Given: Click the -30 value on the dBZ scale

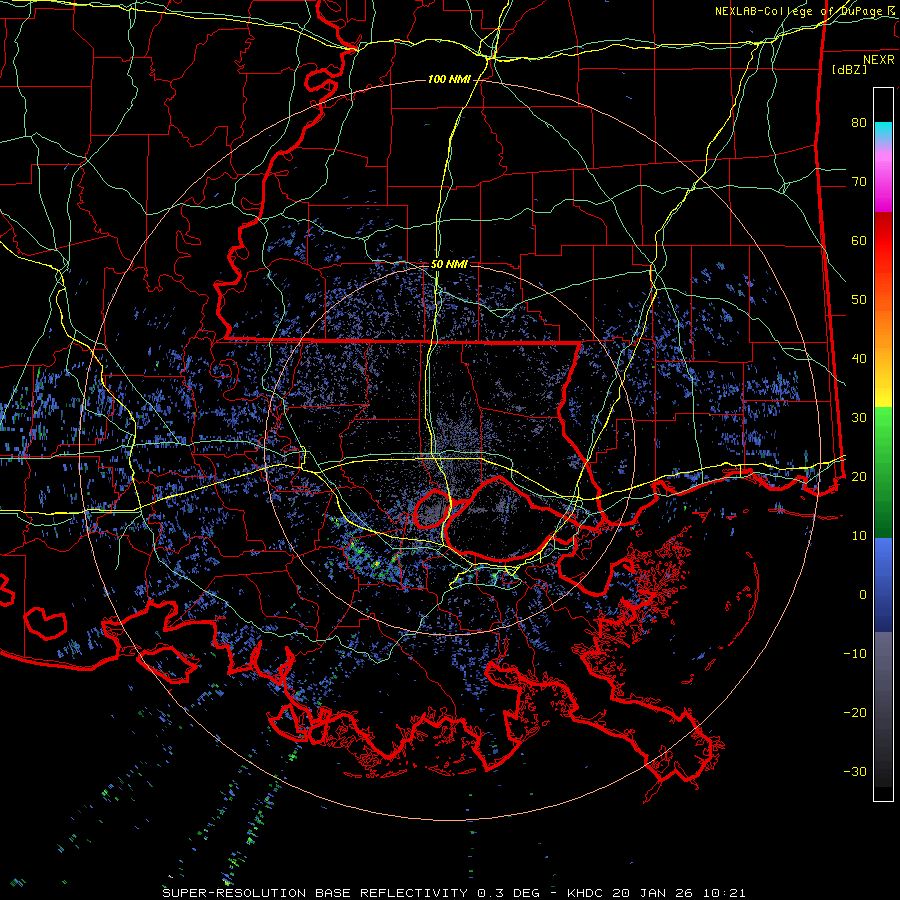Looking at the screenshot, I should [x=855, y=771].
